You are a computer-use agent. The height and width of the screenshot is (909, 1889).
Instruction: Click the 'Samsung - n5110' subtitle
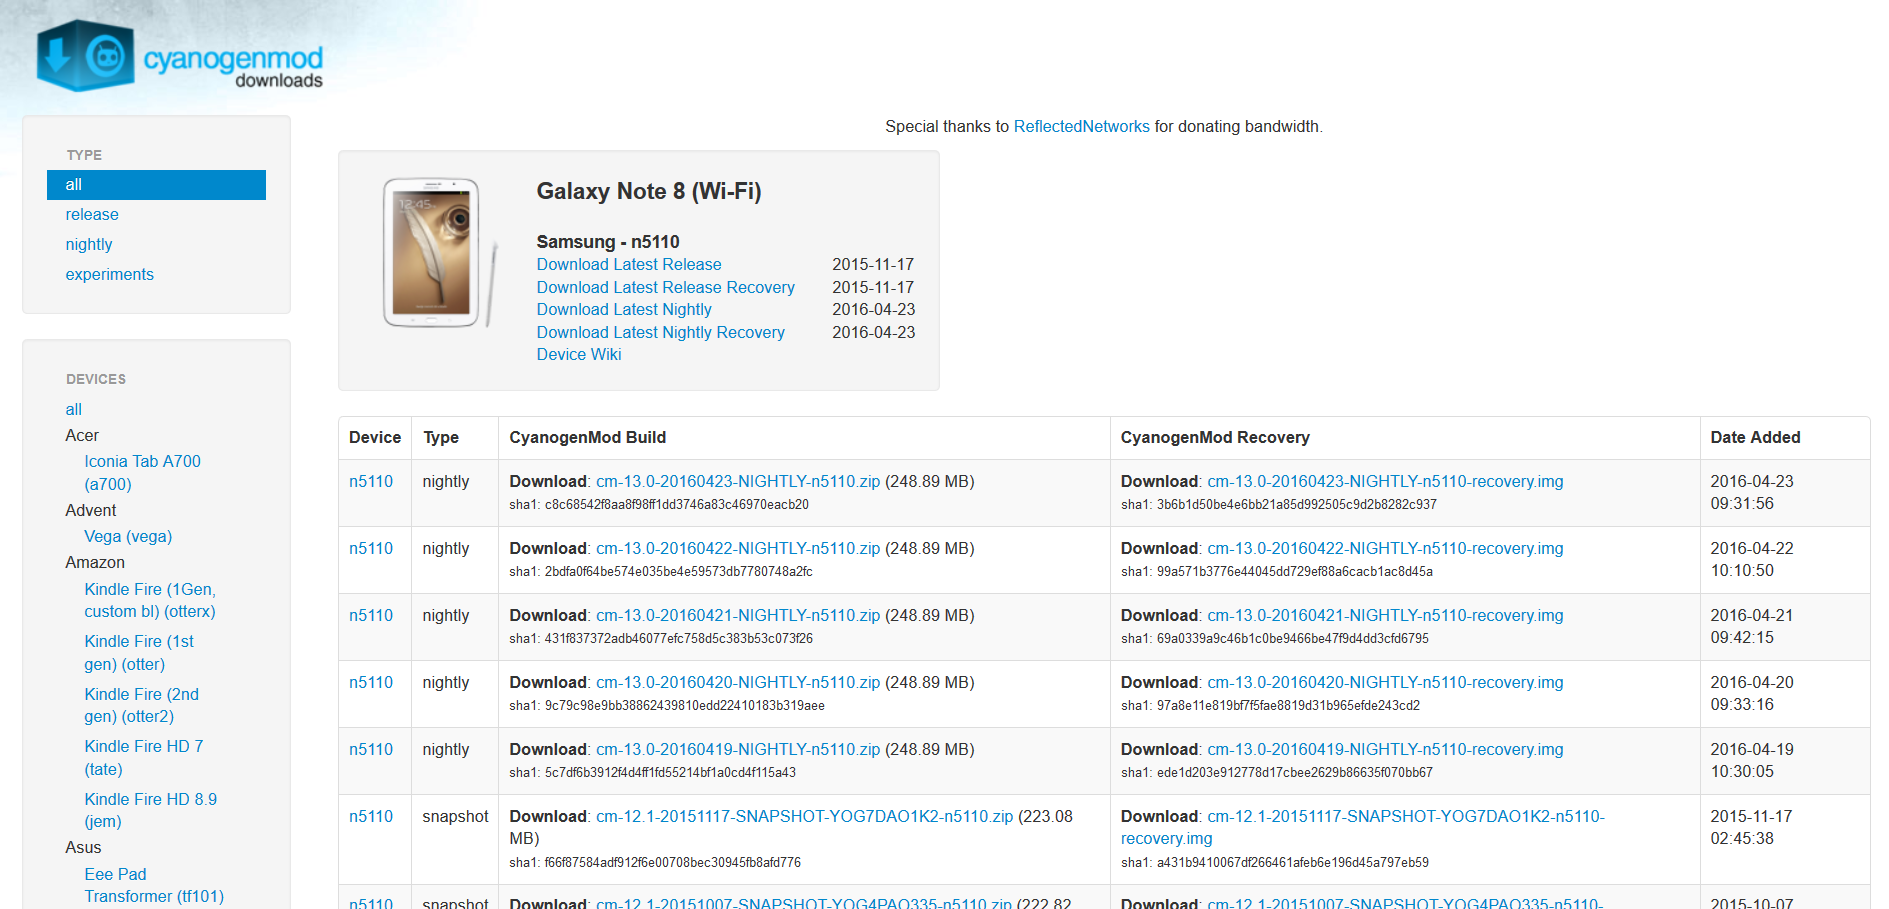coord(608,242)
